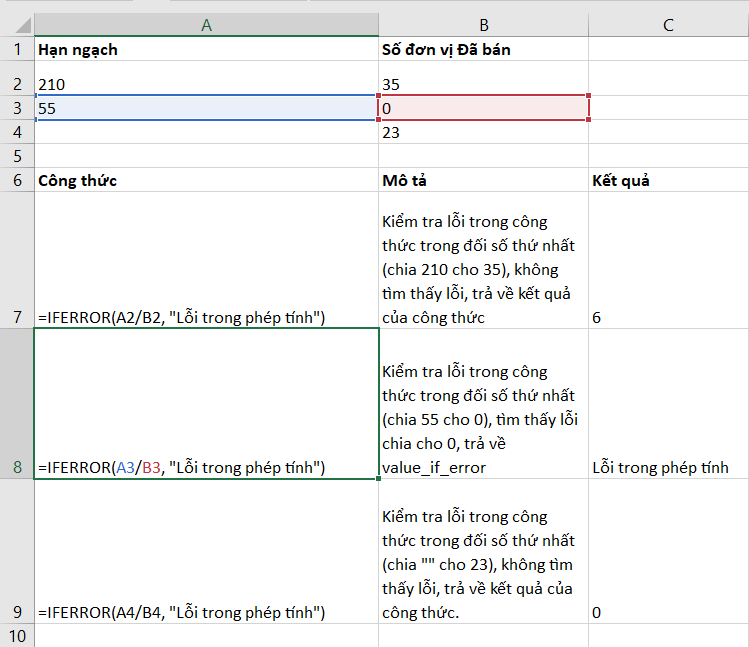This screenshot has height=647, width=749.
Task: Click formula cell with A3/B3
Action: tap(206, 404)
